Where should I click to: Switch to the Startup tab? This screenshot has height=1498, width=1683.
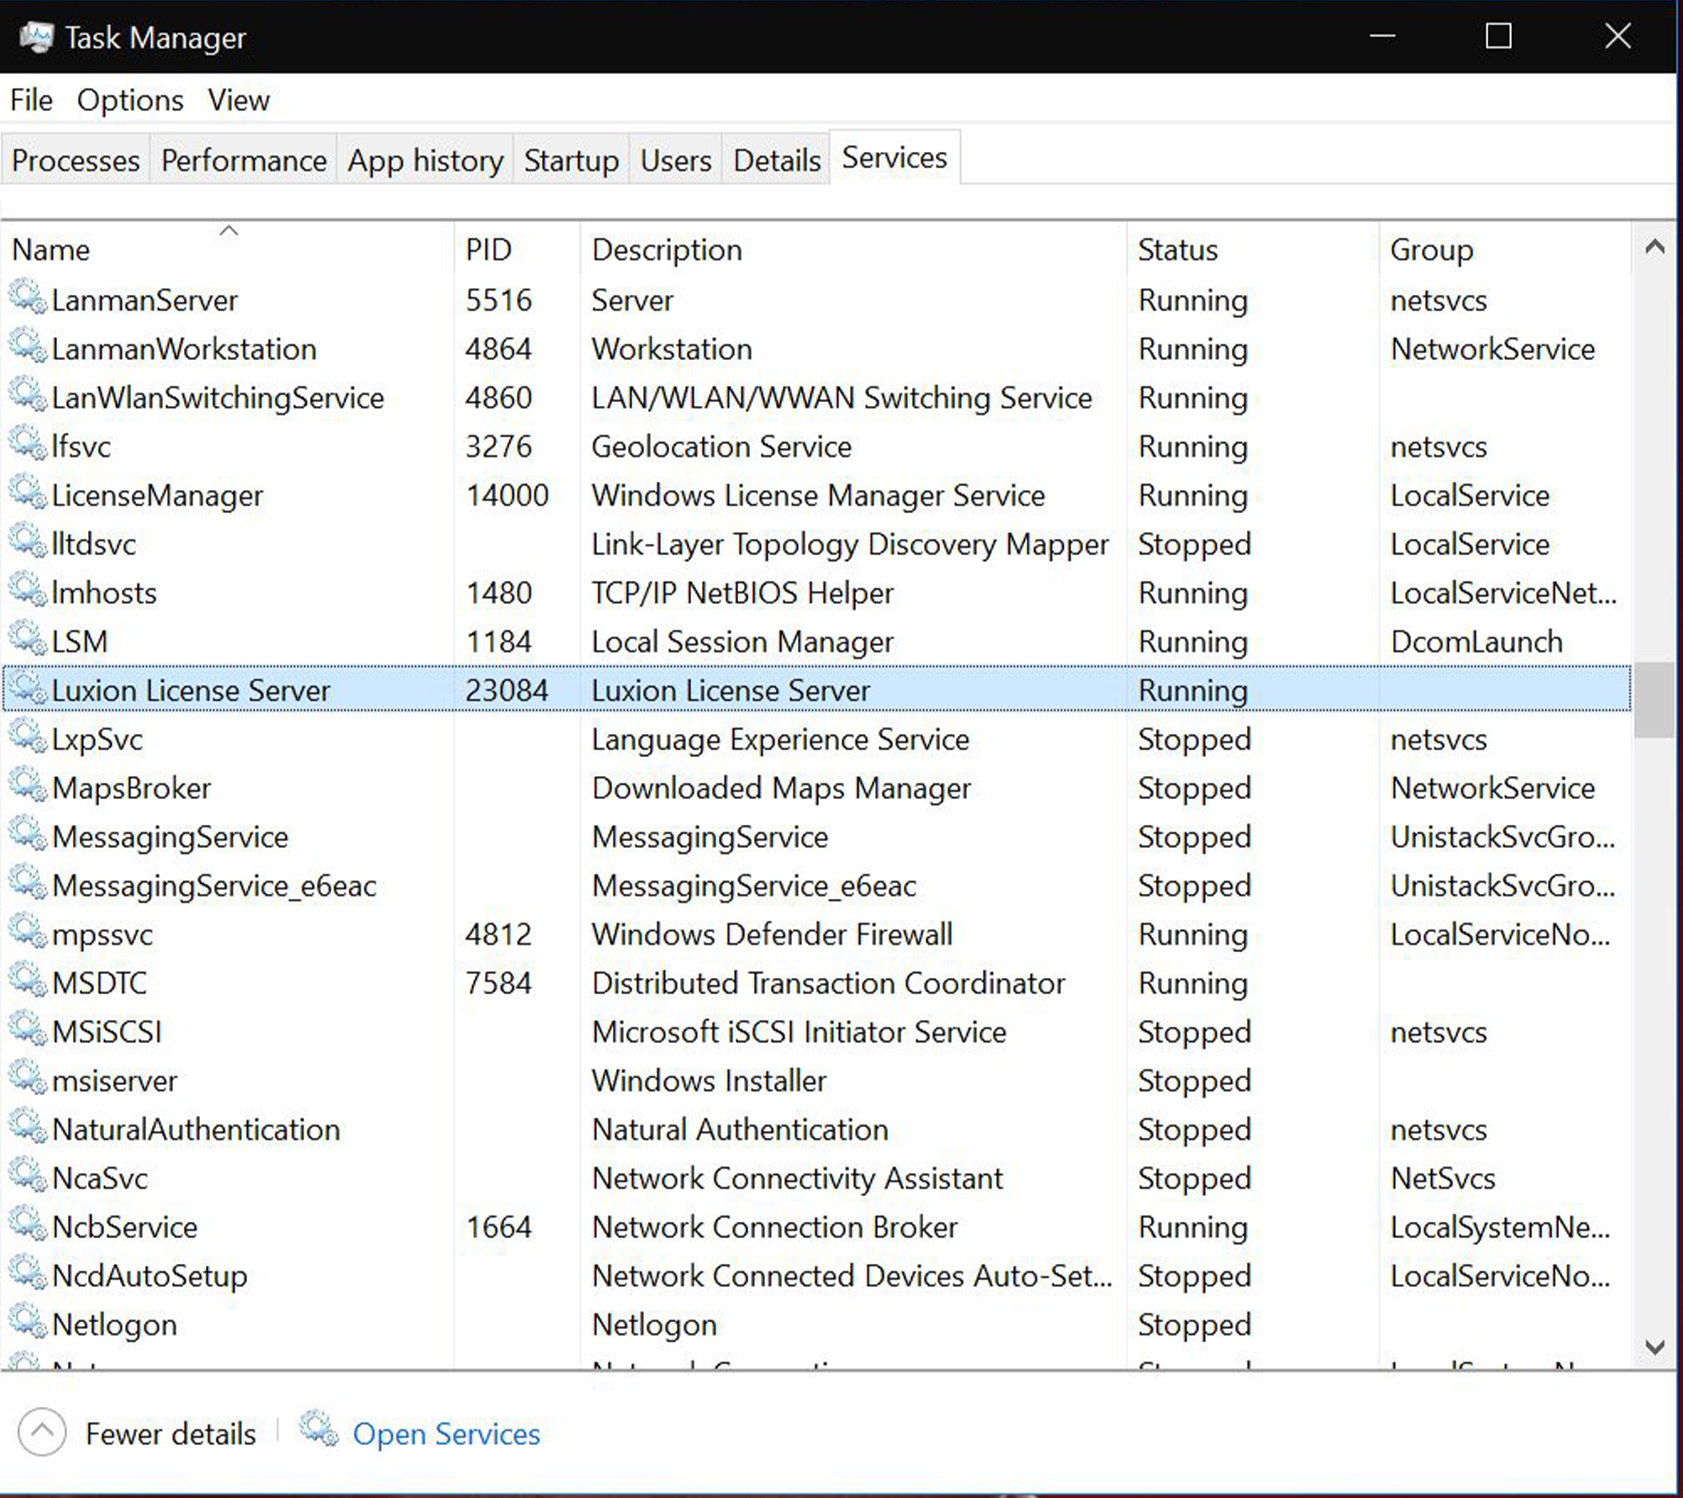click(571, 160)
